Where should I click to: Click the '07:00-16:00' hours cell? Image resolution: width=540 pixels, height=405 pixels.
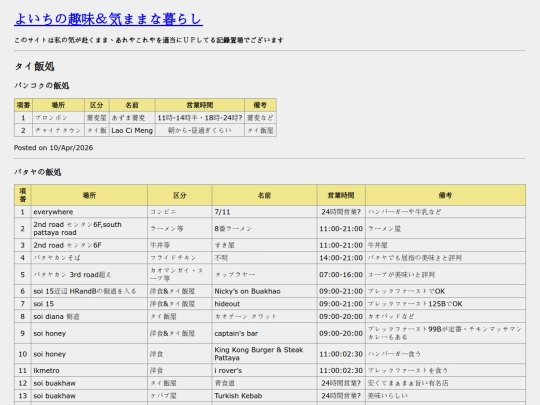coord(341,274)
